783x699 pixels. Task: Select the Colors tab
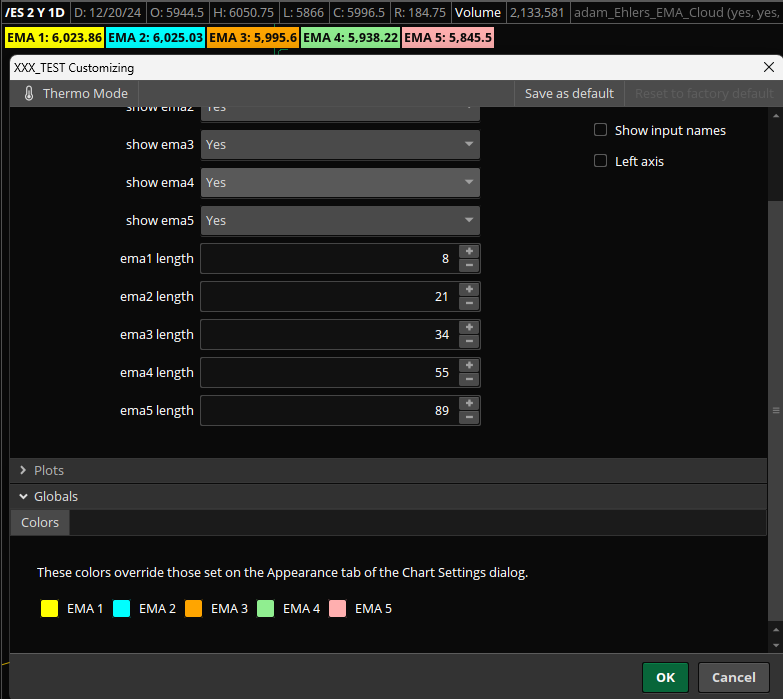coord(40,522)
